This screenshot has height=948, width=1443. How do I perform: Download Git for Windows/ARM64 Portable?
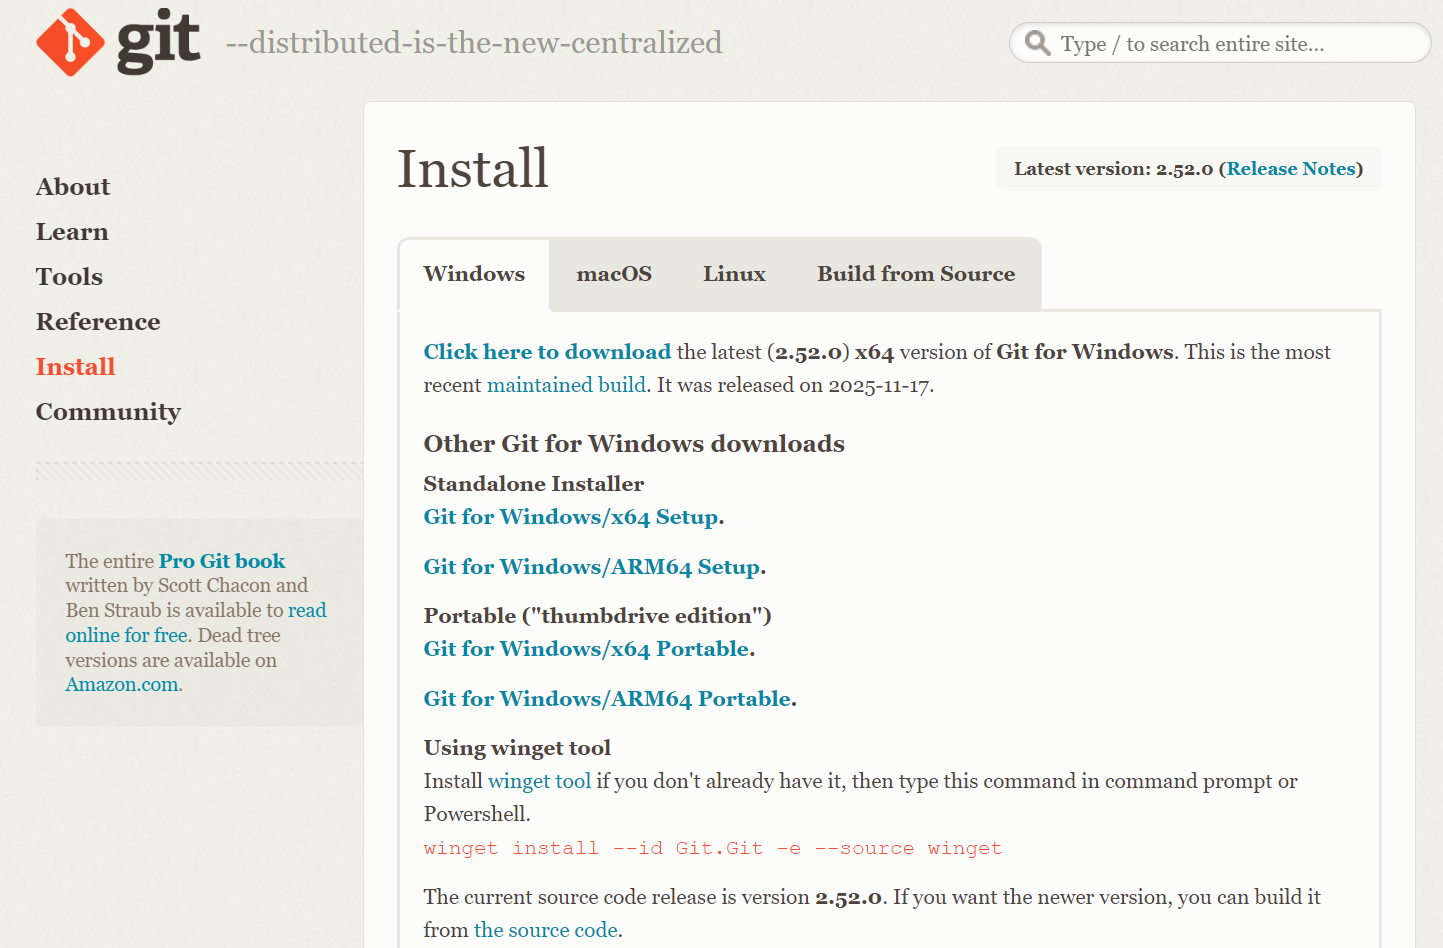(608, 699)
